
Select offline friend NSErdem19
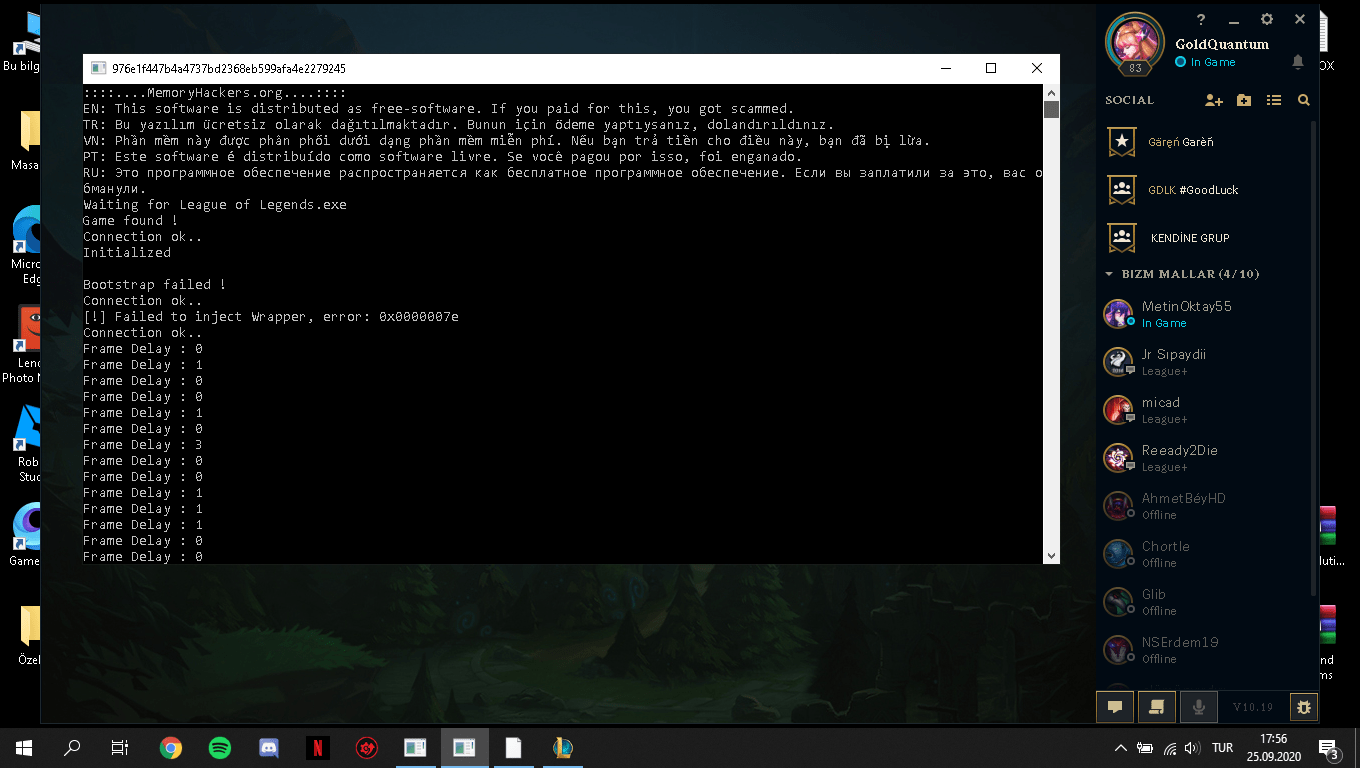[1204, 650]
